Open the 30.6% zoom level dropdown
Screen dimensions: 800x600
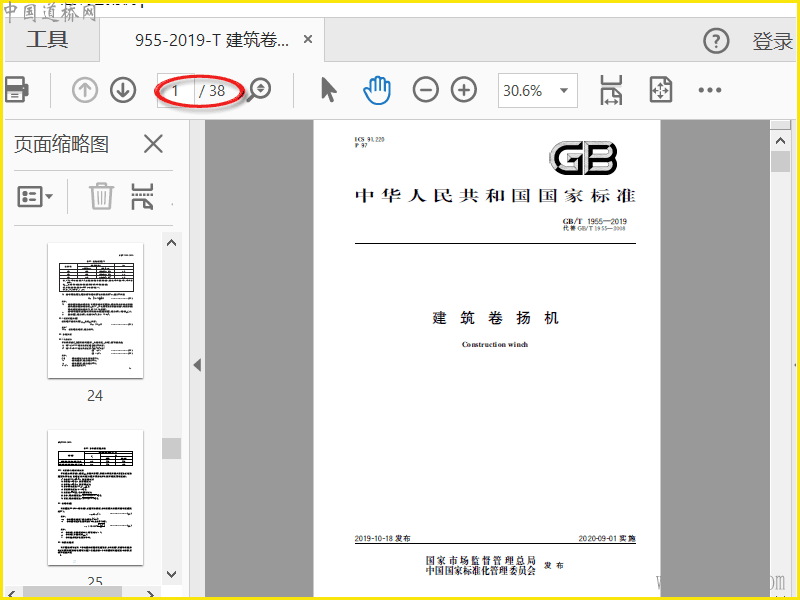pyautogui.click(x=538, y=91)
